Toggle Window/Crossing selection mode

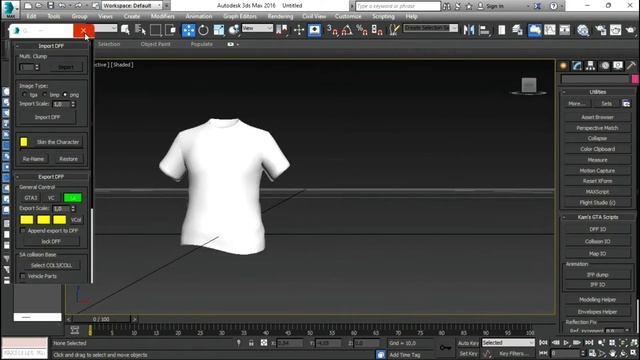[171, 30]
